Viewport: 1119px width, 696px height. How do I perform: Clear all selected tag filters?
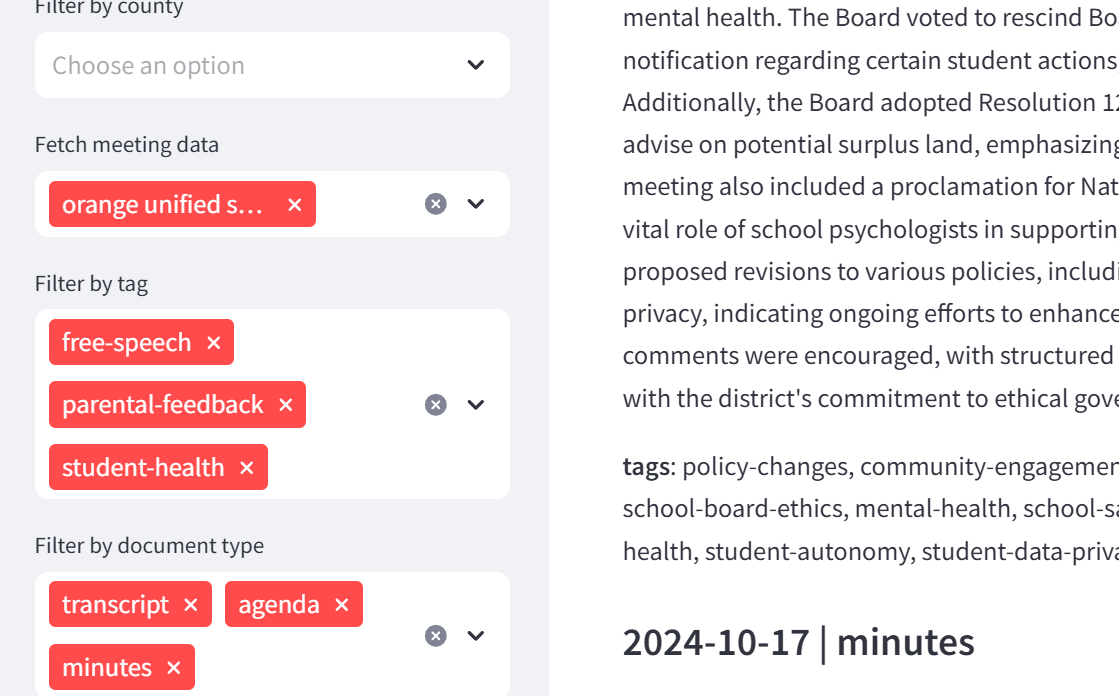(x=435, y=405)
